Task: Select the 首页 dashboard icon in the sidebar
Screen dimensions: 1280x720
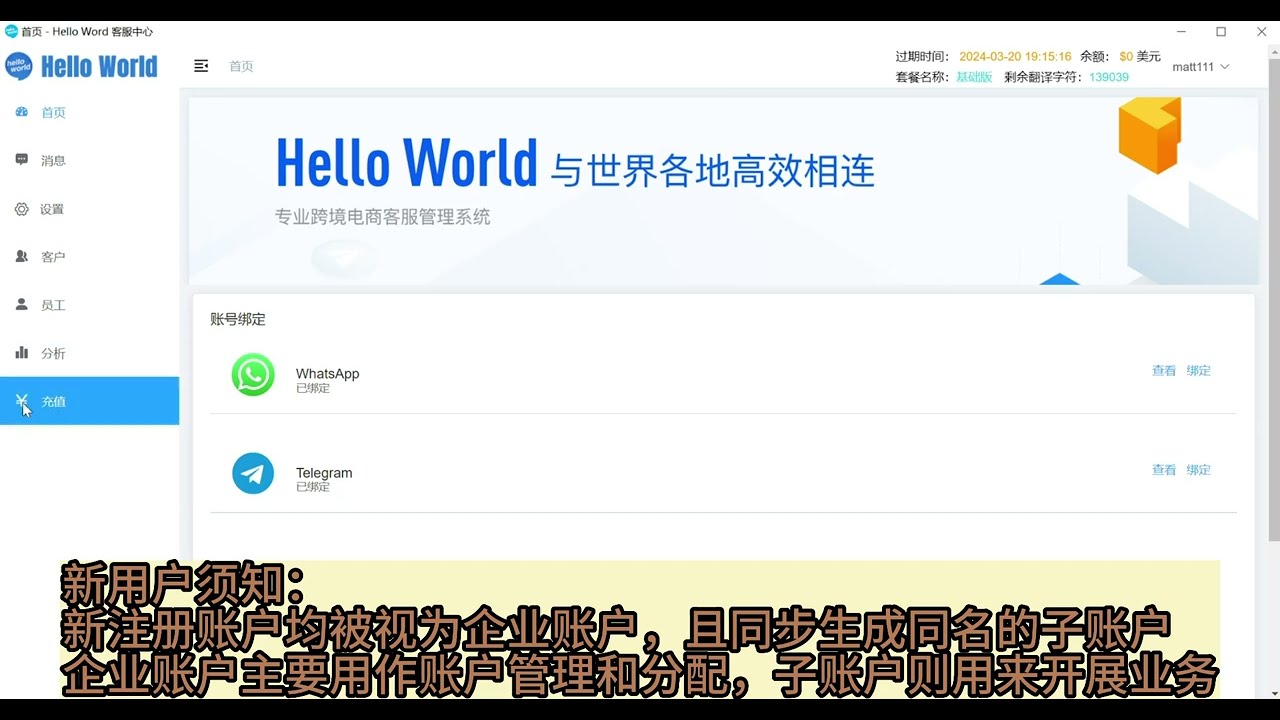Action: coord(22,112)
